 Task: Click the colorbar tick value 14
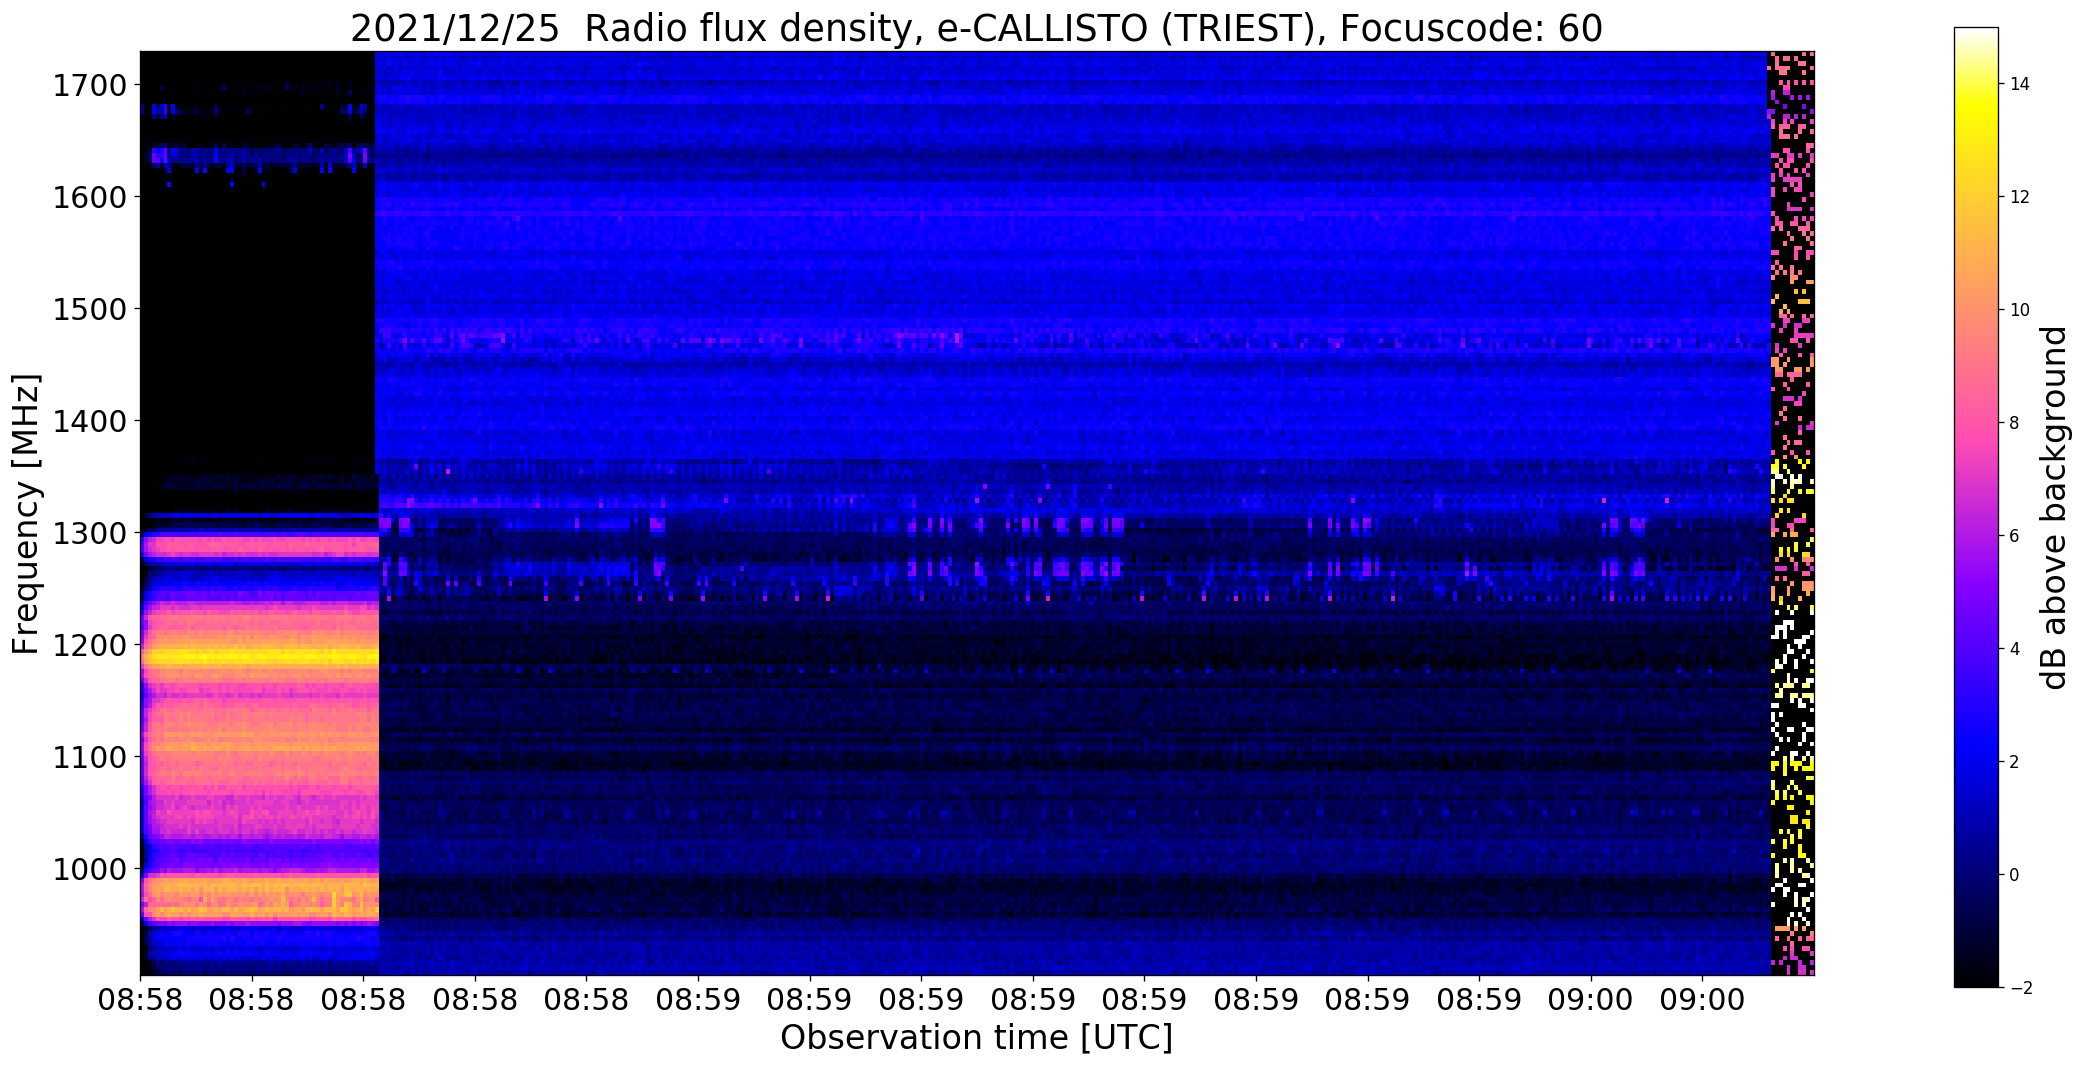pos(2020,84)
